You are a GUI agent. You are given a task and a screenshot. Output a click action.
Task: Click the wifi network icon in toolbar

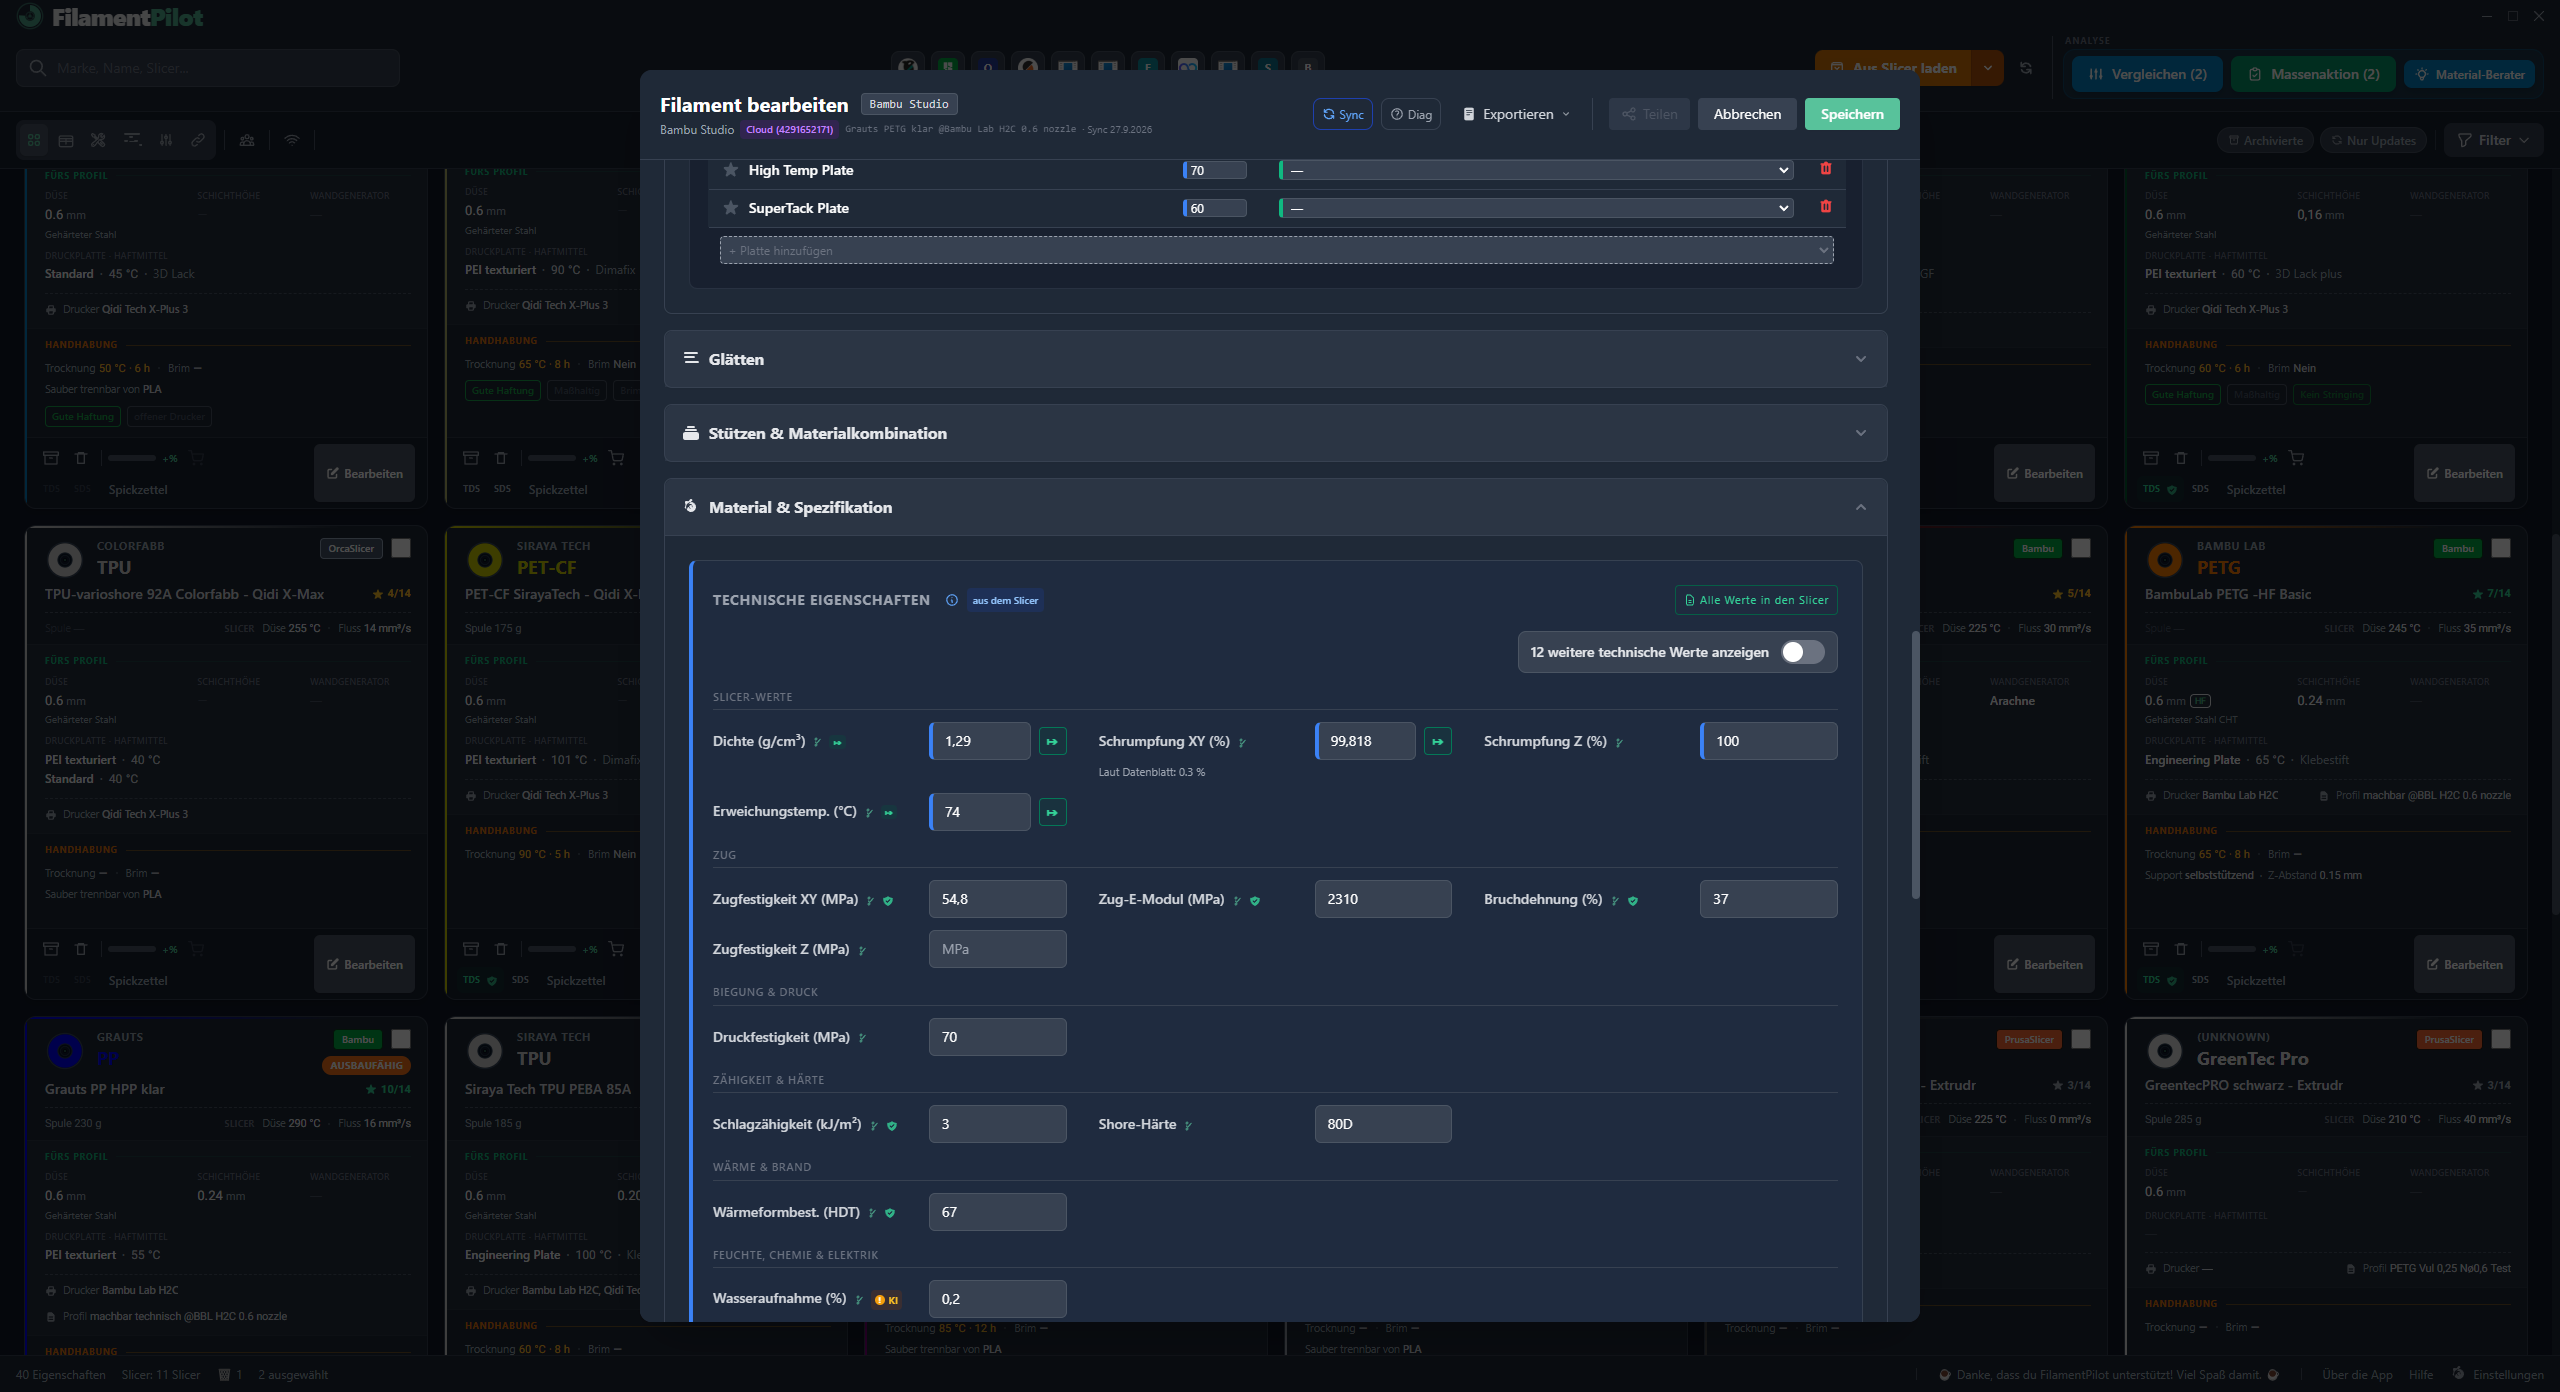tap(292, 140)
